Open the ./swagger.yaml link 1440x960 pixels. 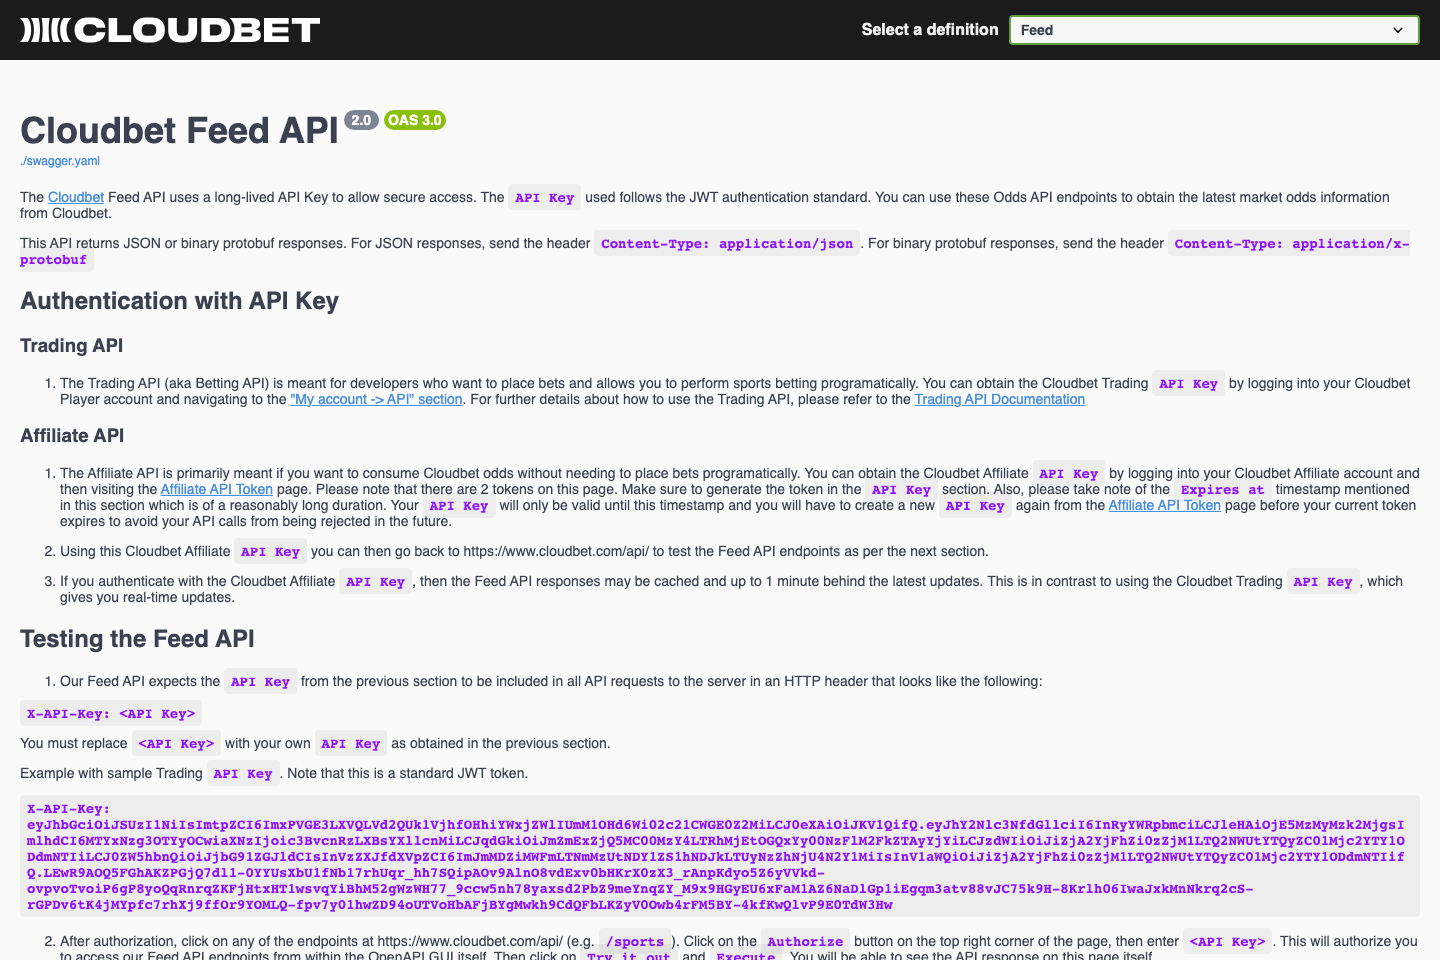(60, 160)
